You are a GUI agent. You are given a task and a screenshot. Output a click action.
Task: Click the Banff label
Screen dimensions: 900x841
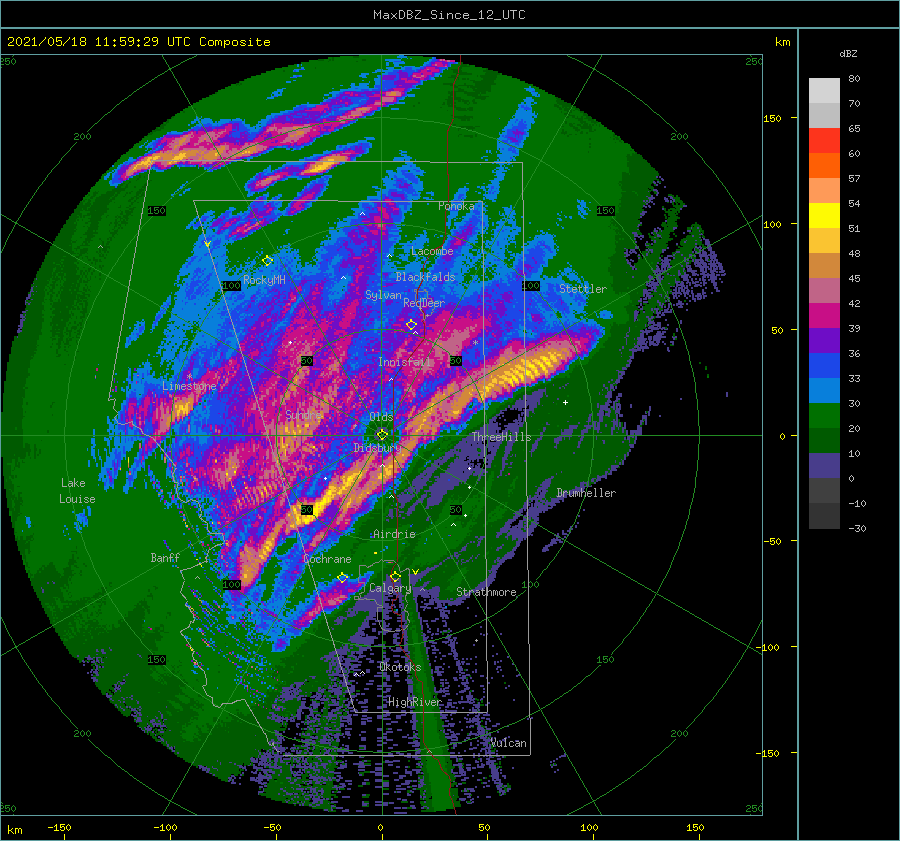tap(165, 557)
